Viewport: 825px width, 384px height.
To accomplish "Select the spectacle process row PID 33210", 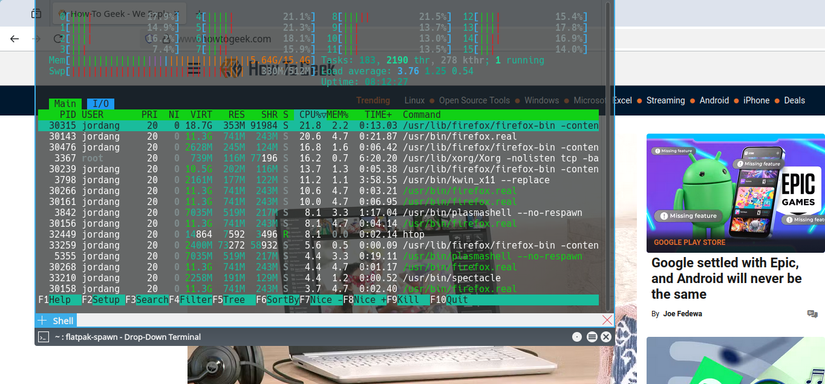I will coord(318,278).
